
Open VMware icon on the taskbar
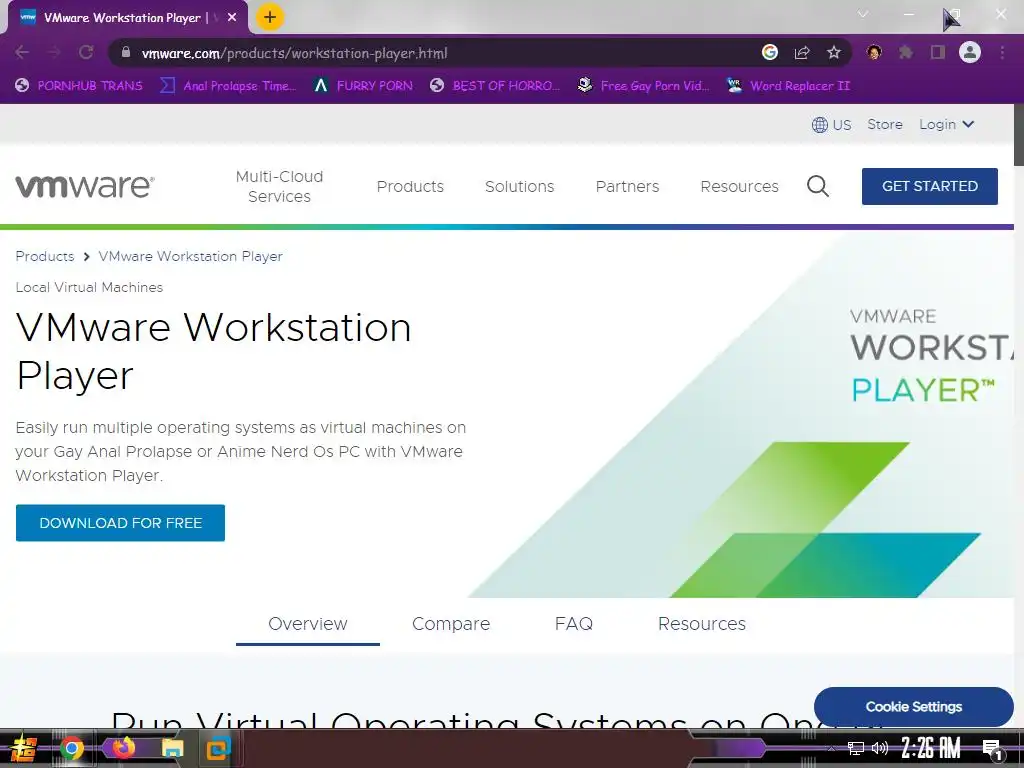(218, 748)
